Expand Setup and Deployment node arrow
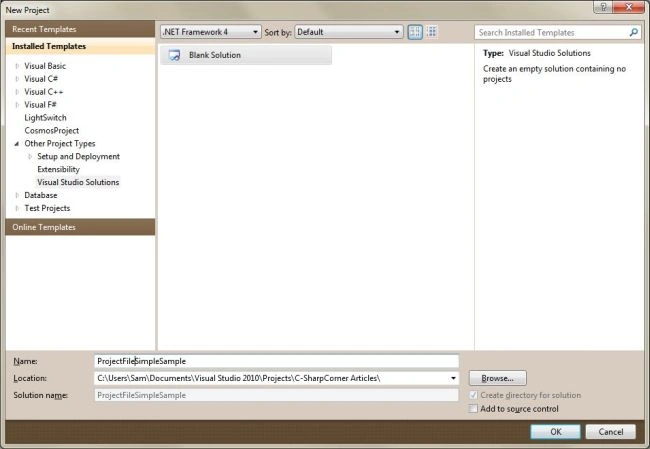 30,156
